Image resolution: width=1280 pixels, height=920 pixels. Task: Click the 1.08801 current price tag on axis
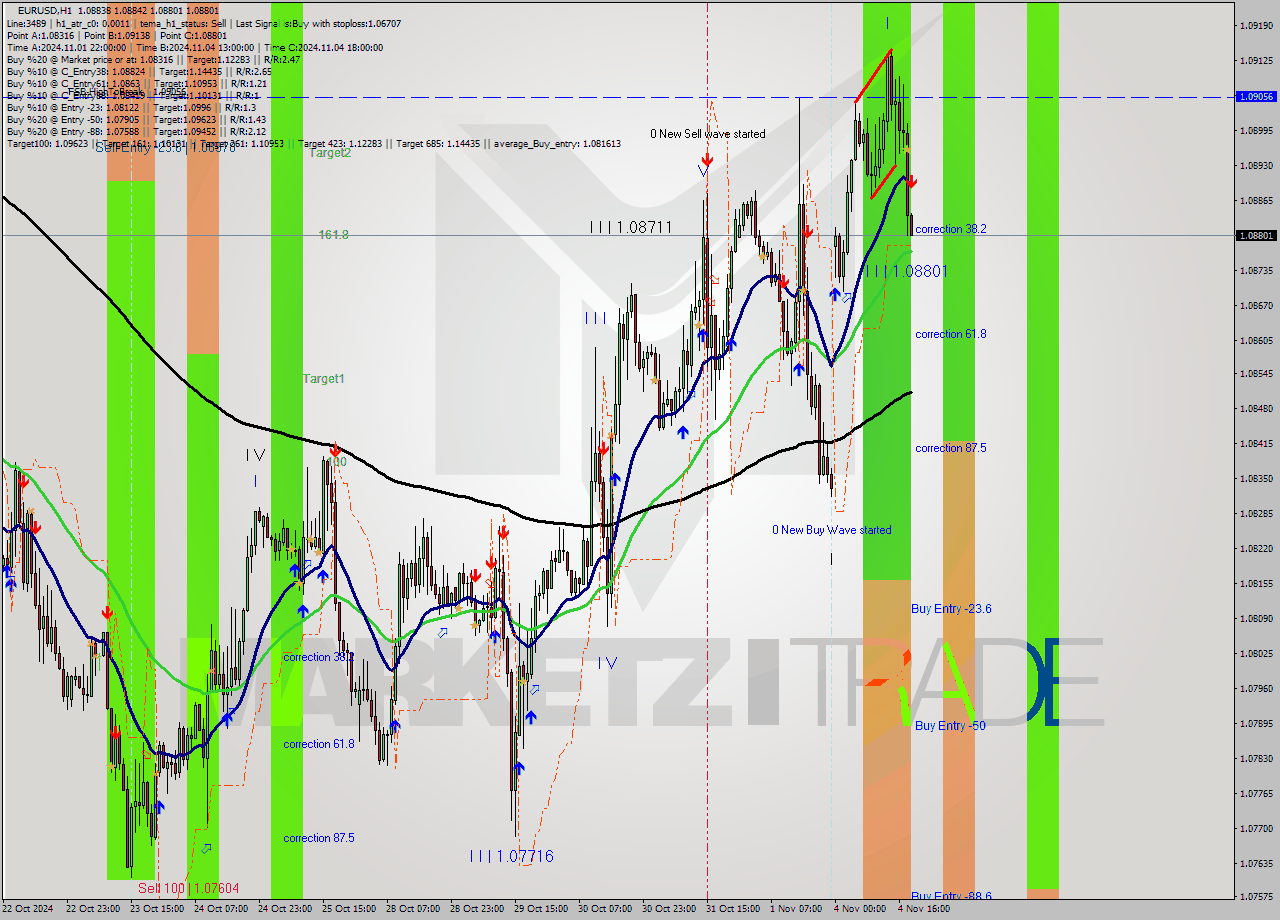click(1255, 236)
